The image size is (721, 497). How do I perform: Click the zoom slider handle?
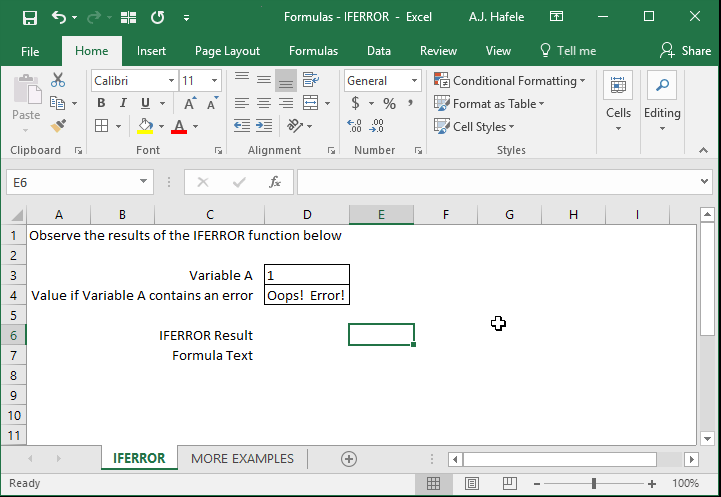point(594,483)
